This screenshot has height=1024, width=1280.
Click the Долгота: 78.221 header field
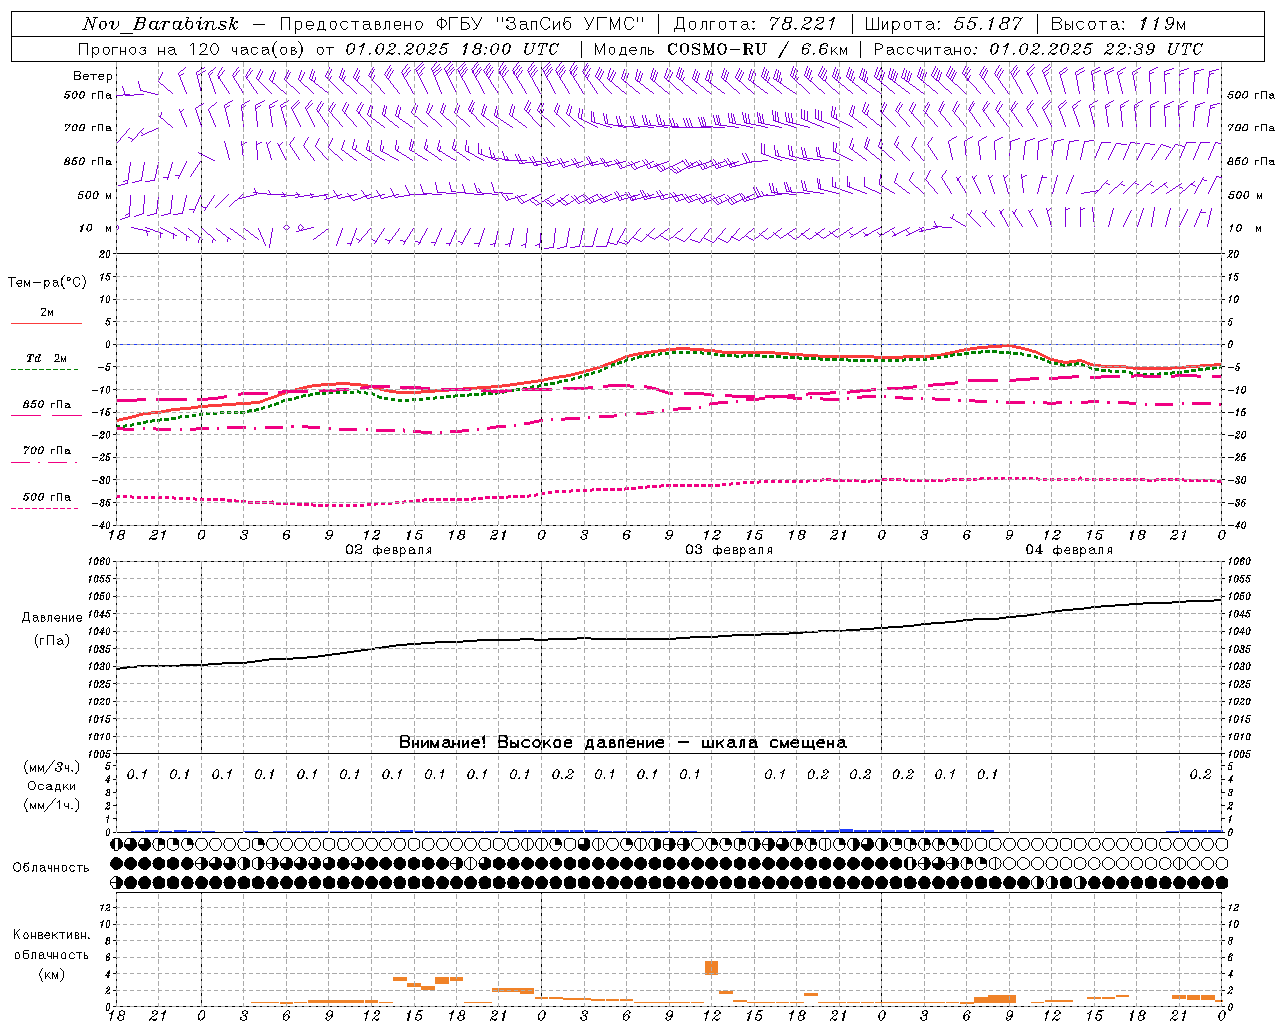pos(753,24)
